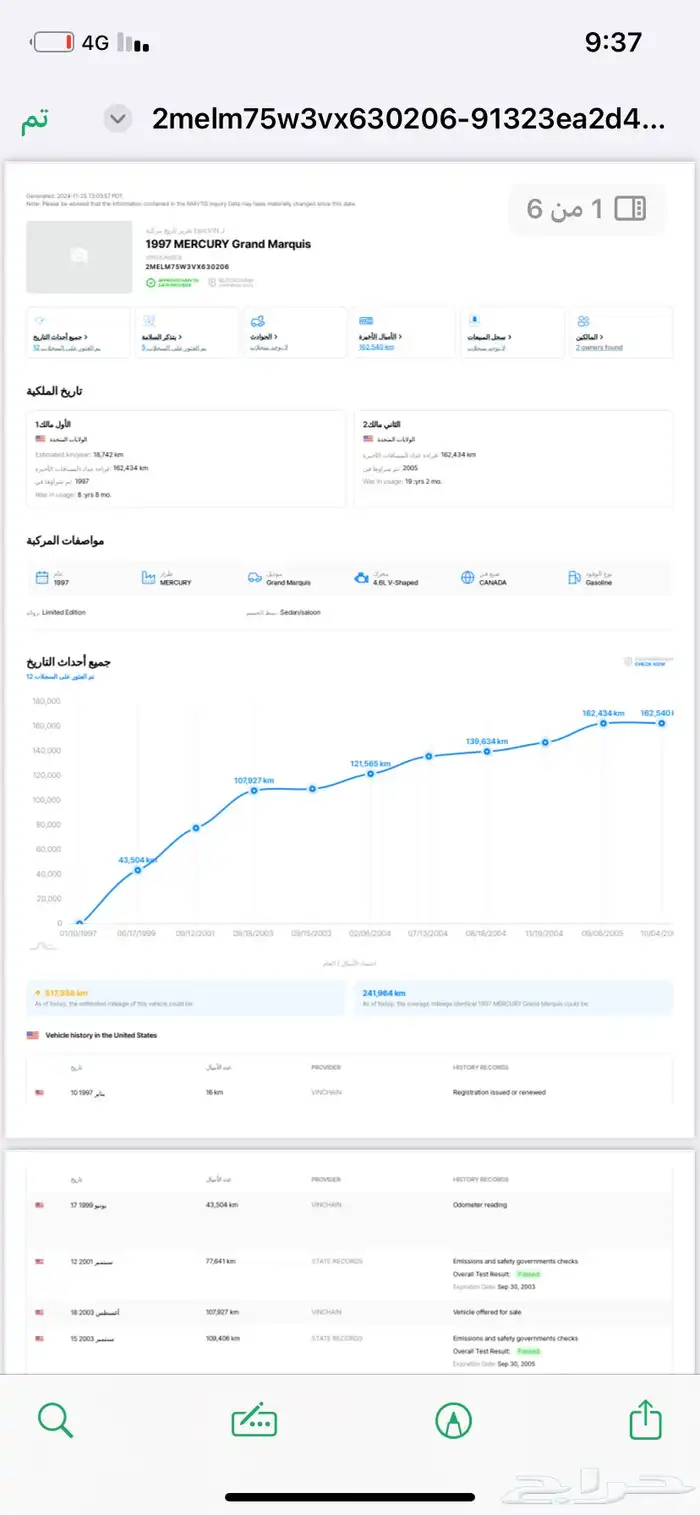Viewport: 700px width, 1515px height.
Task: Open the markup pen icon
Action: (454, 1420)
